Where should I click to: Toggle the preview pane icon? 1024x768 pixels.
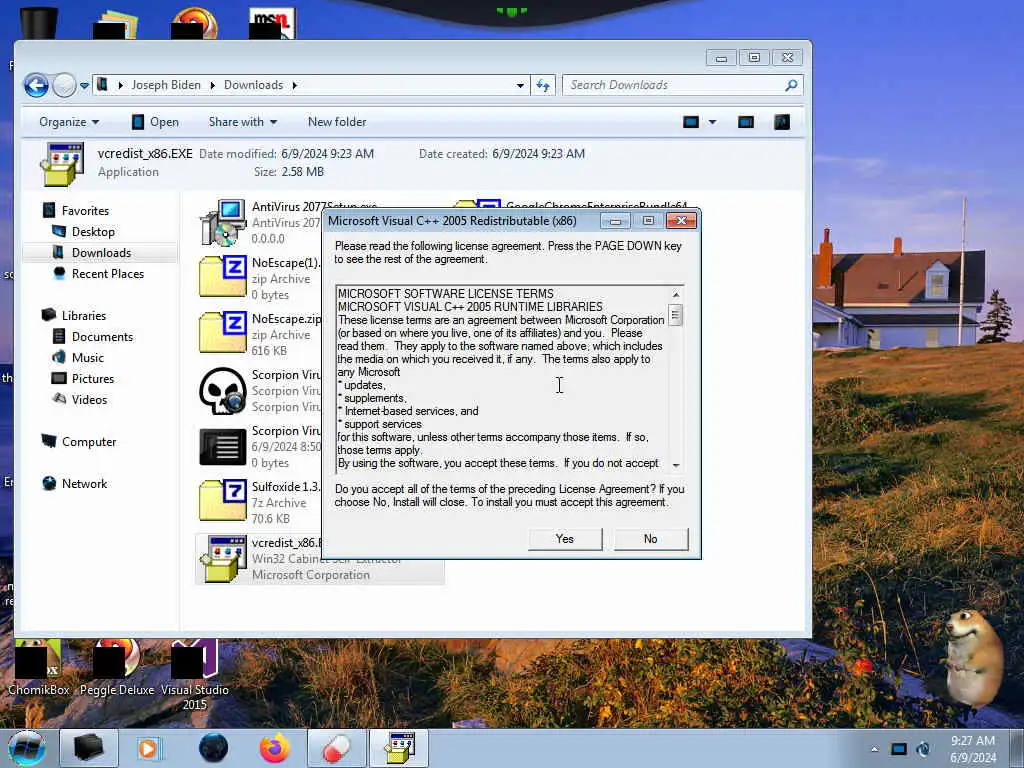coord(746,122)
